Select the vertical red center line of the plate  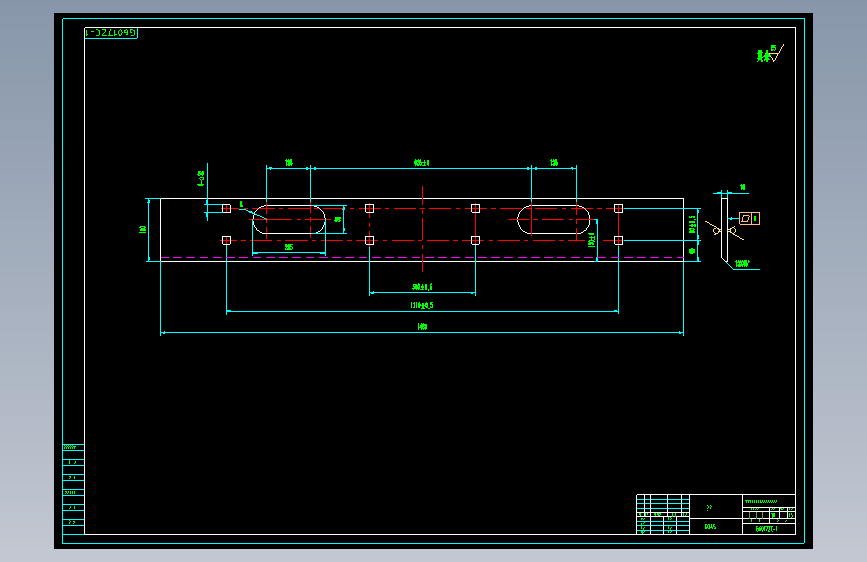(422, 229)
